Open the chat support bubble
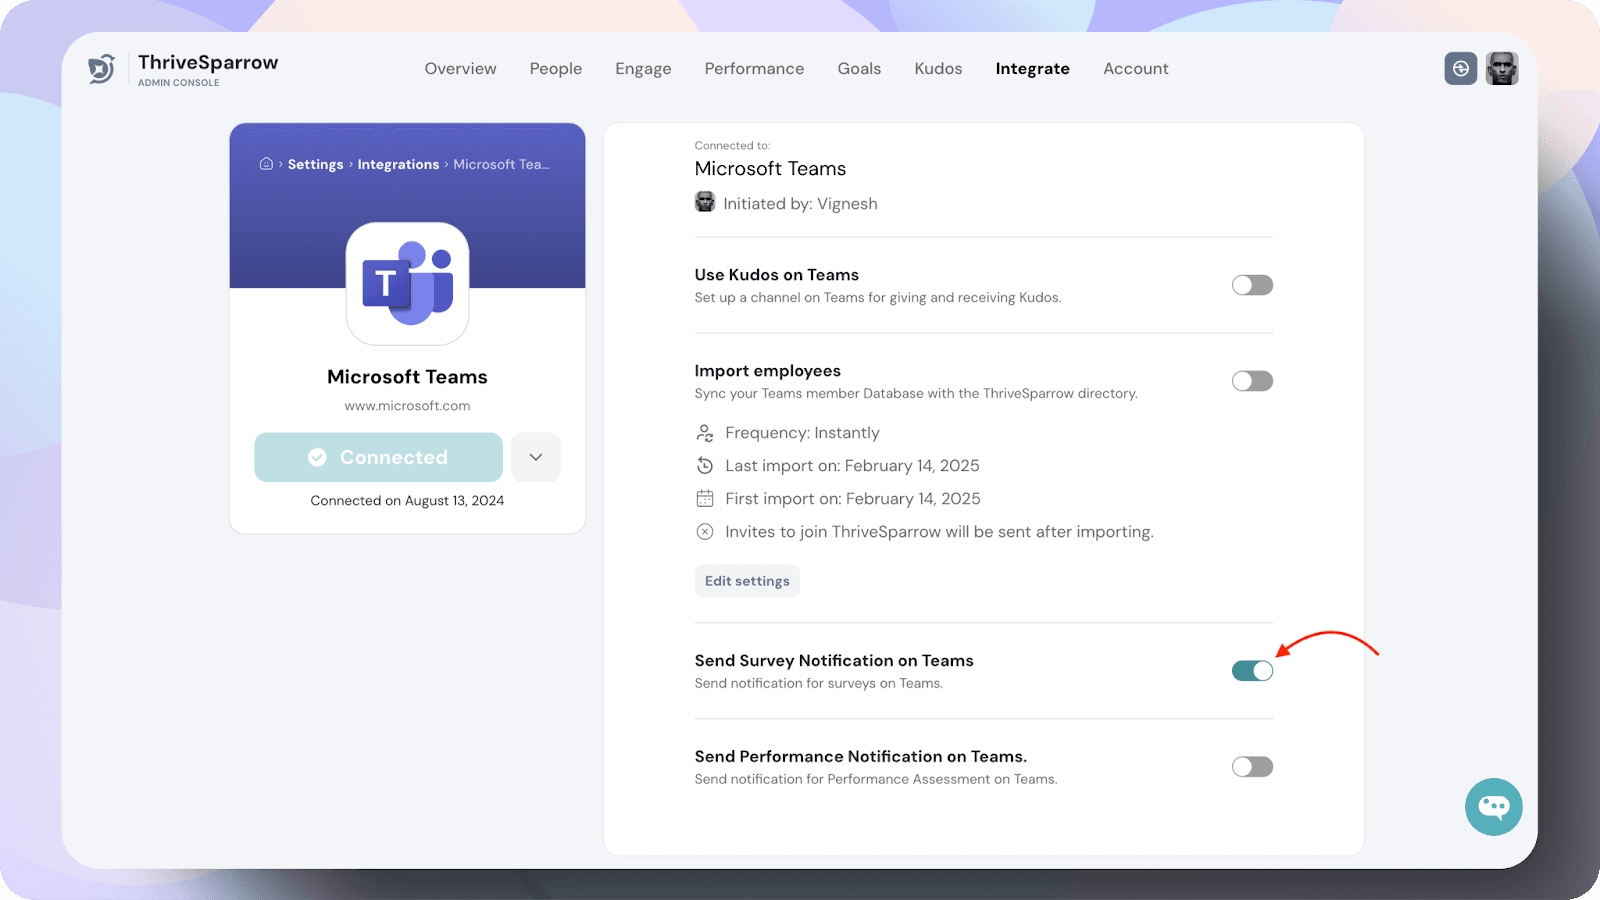The height and width of the screenshot is (900, 1600). 1493,806
